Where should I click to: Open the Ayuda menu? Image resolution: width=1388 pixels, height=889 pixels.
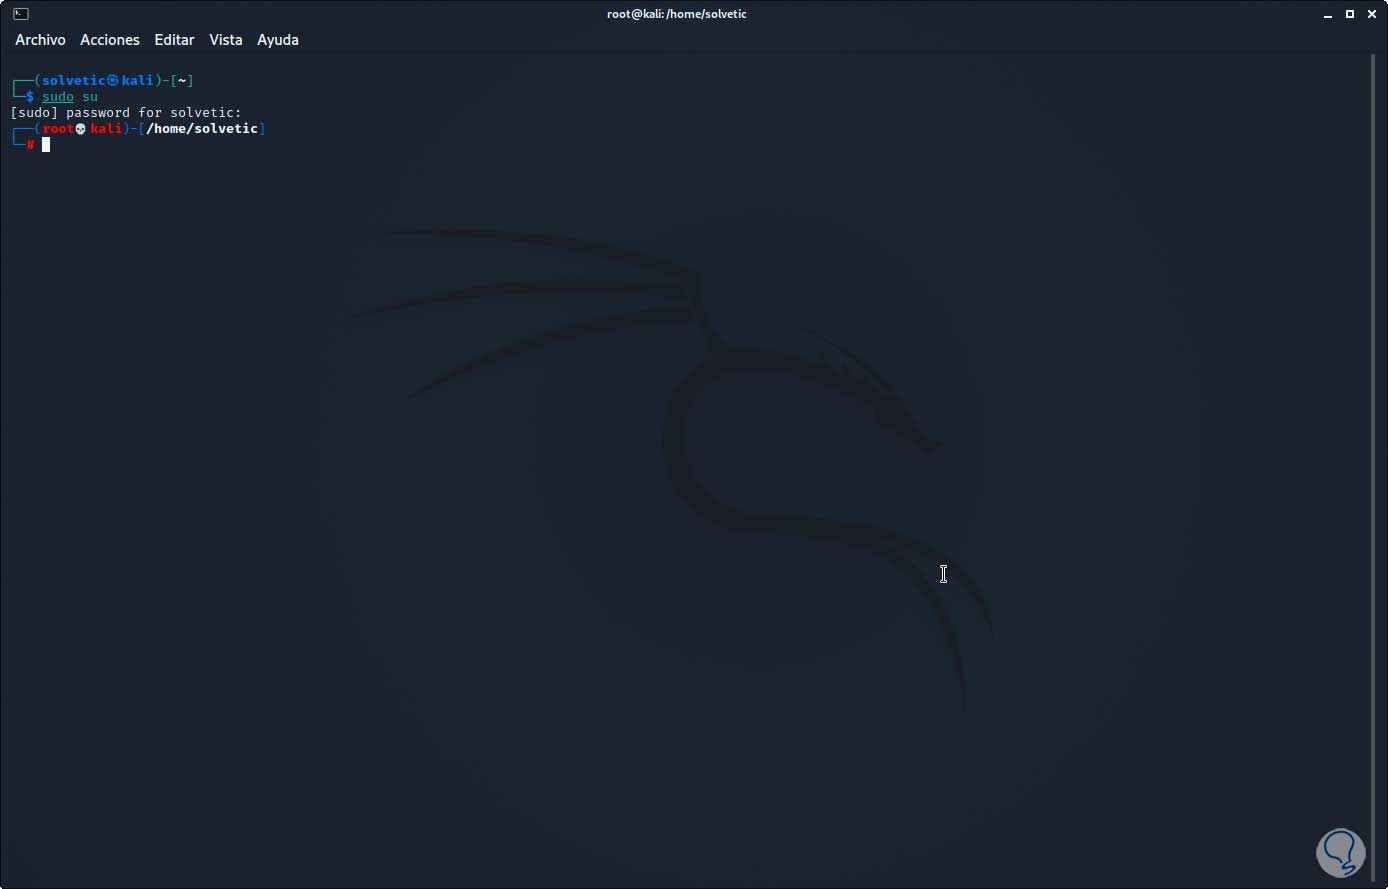click(278, 40)
